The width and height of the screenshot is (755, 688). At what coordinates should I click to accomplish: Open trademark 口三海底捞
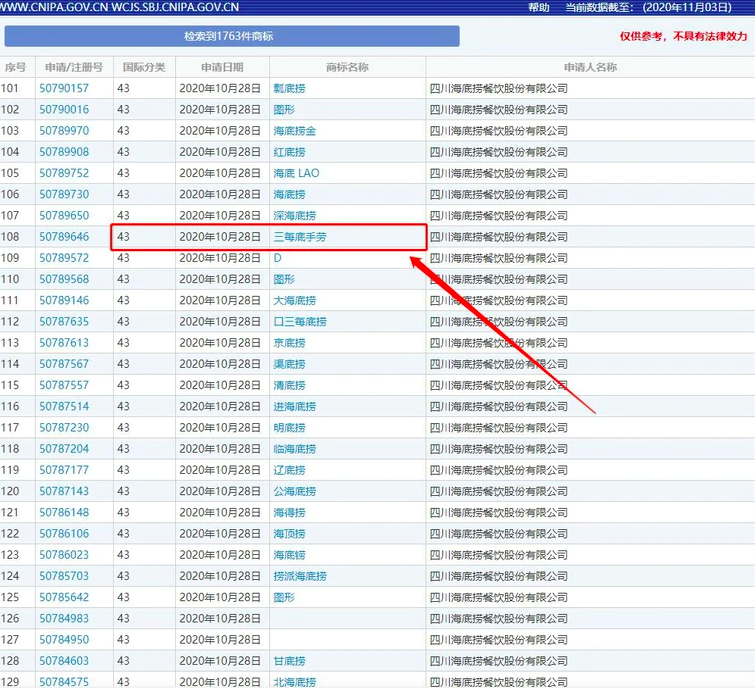(x=299, y=322)
